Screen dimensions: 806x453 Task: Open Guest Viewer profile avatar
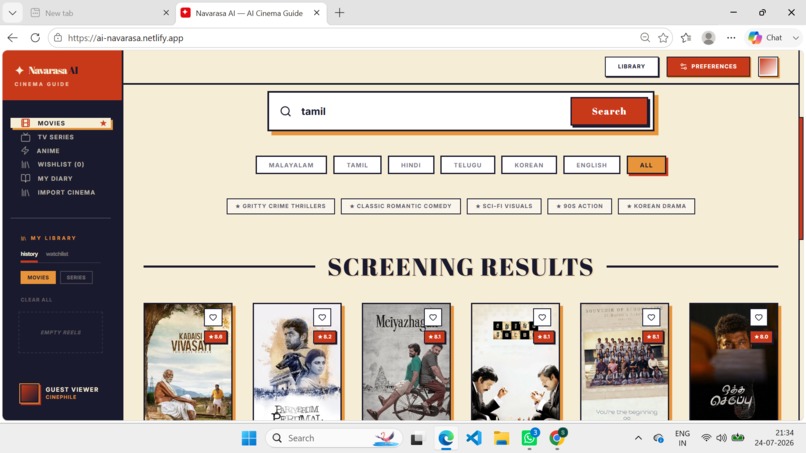coord(29,393)
